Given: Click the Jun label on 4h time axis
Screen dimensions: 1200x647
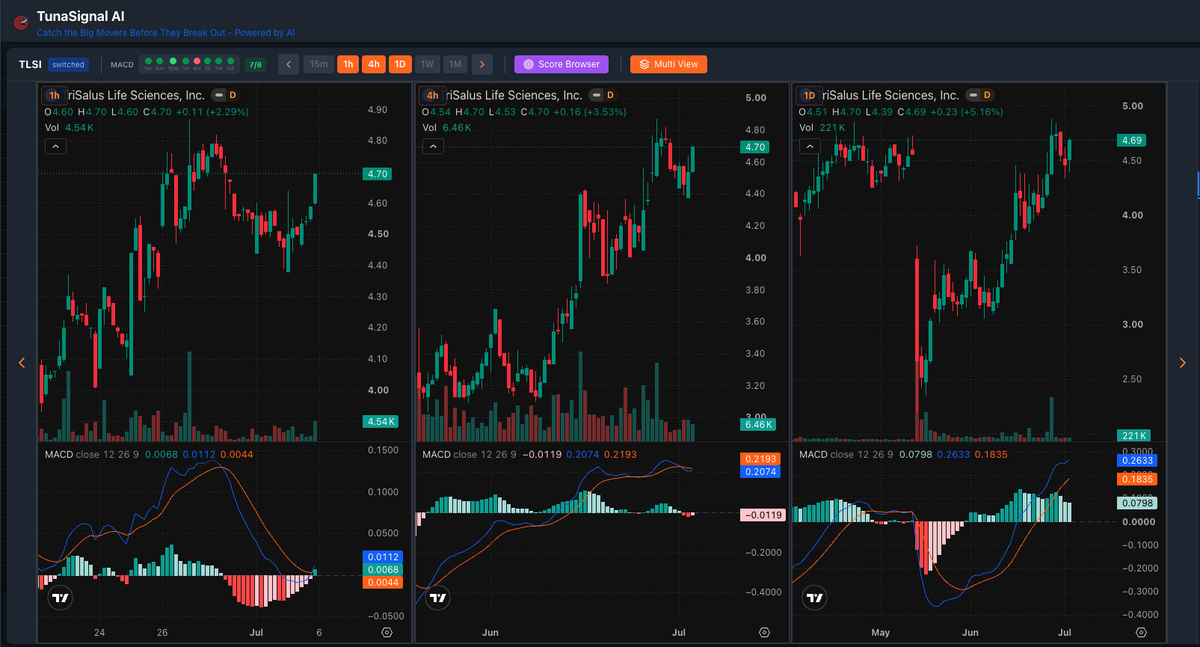Looking at the screenshot, I should pyautogui.click(x=490, y=633).
